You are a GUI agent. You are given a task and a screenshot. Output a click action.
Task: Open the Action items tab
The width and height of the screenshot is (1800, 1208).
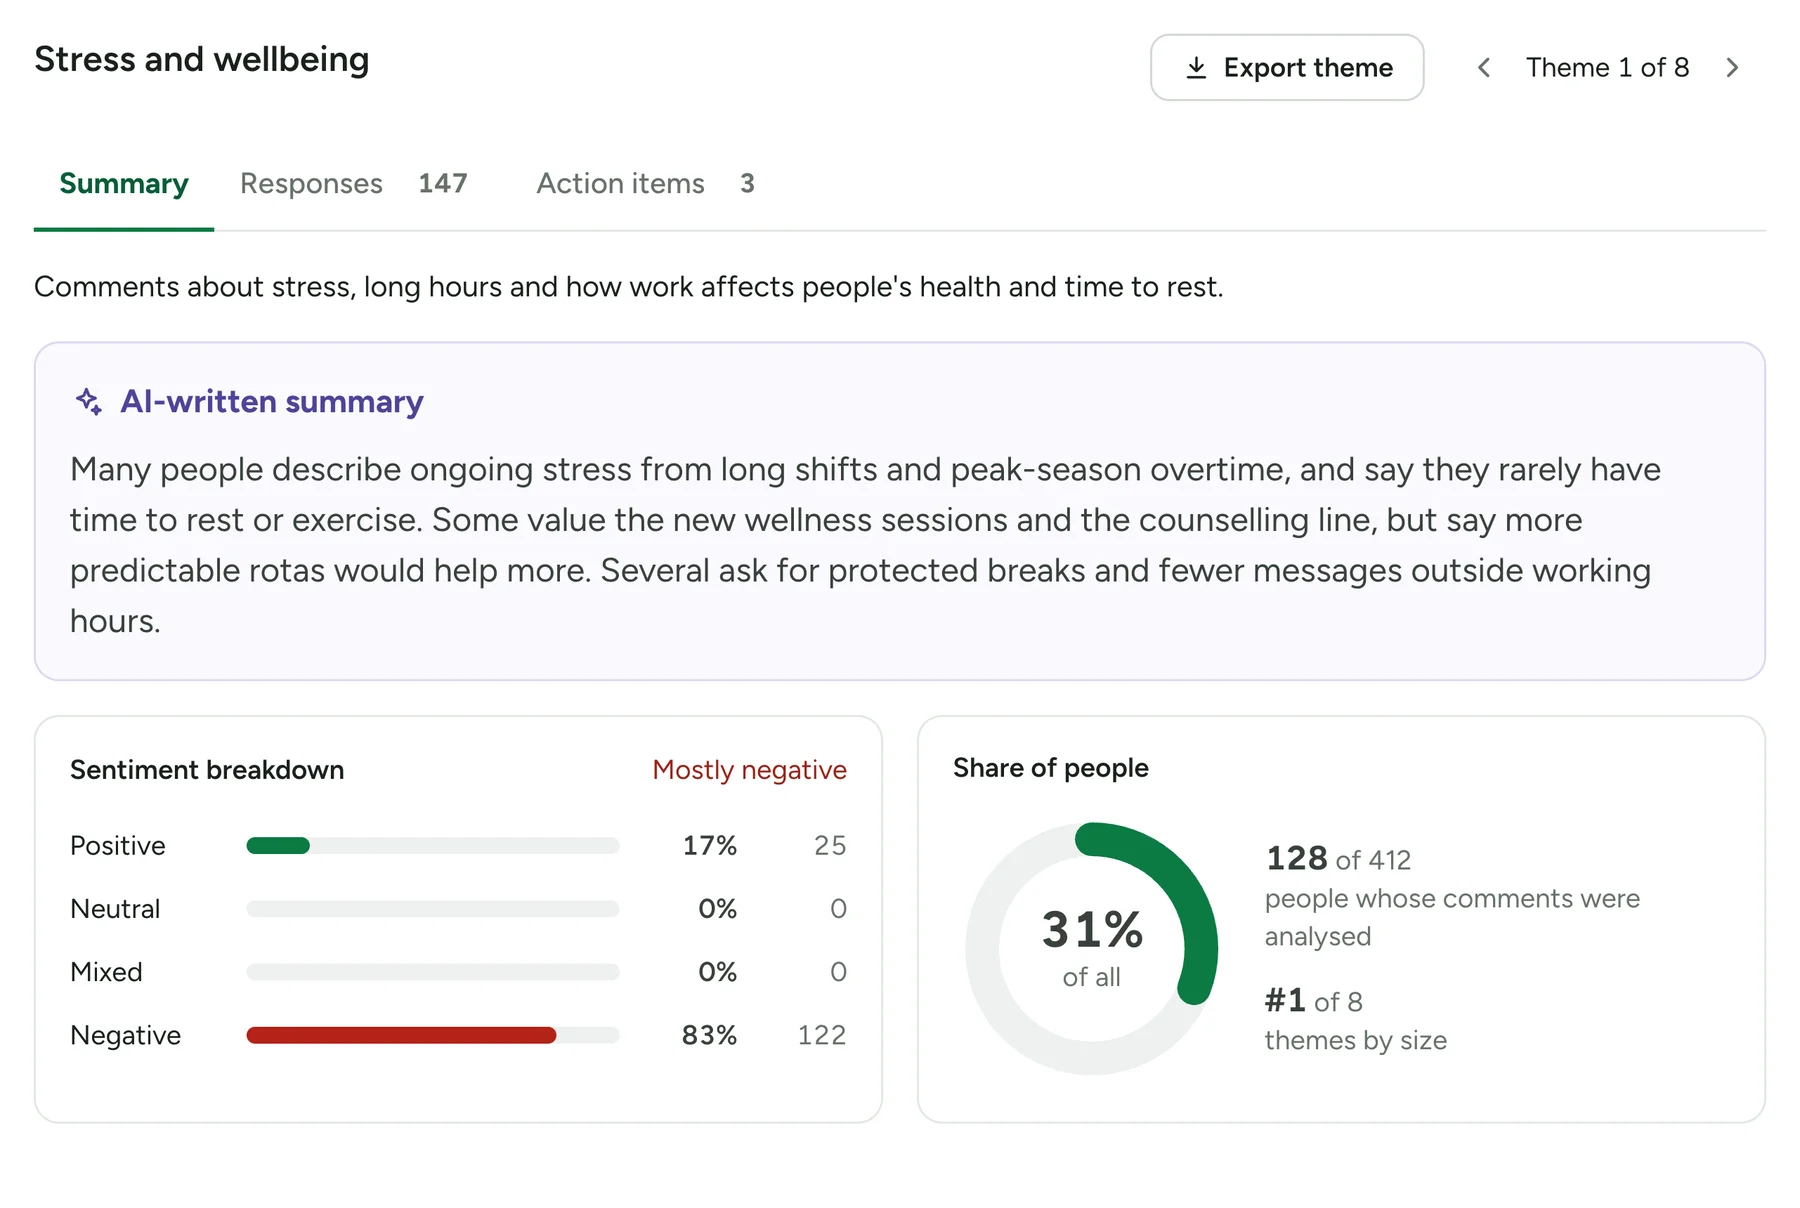(x=645, y=184)
